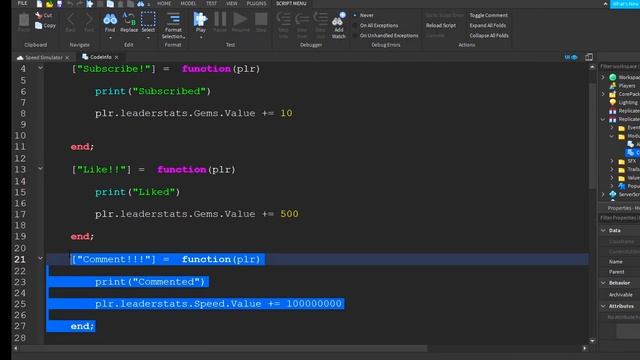The width and height of the screenshot is (640, 360).
Task: Click the split view icon above the editor
Action: pyautogui.click(x=589, y=57)
